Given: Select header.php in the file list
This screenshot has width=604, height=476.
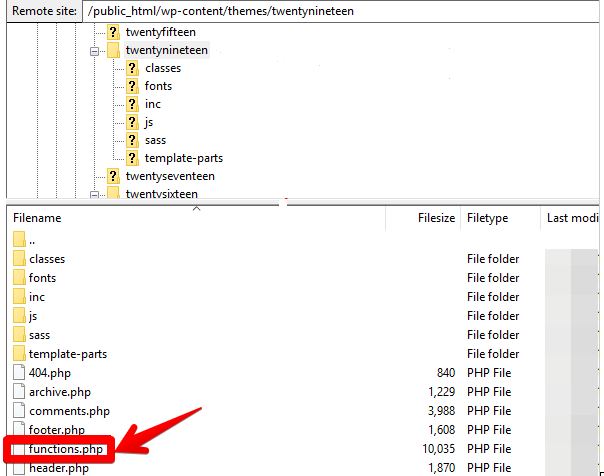Looking at the screenshot, I should [59, 468].
